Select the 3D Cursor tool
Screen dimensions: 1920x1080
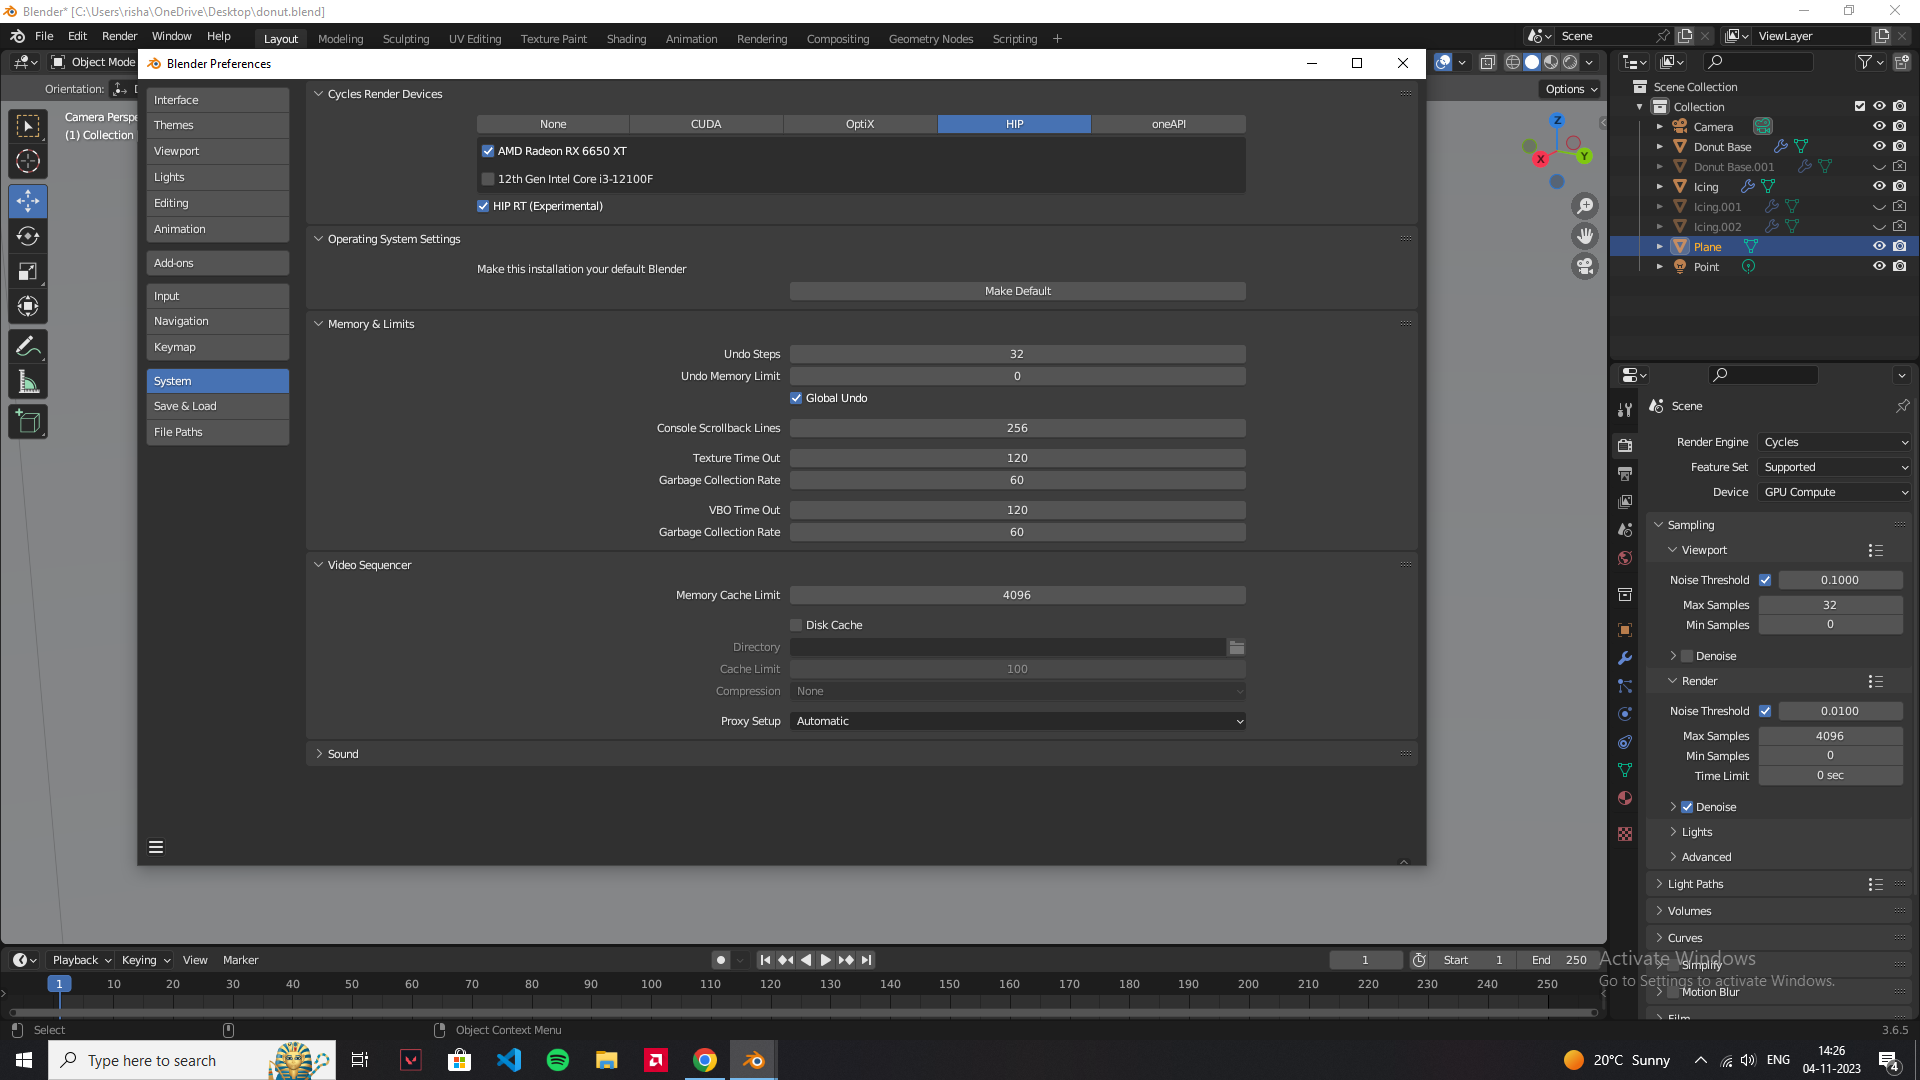point(28,161)
